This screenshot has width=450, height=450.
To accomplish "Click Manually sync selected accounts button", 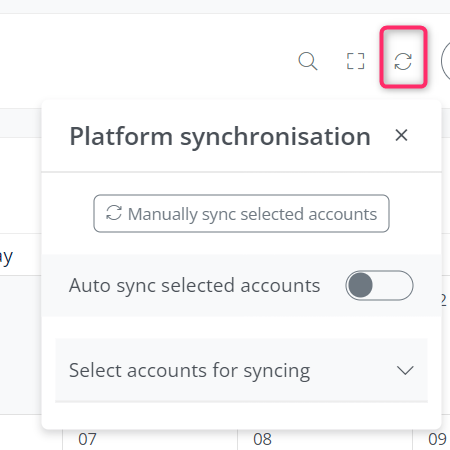I will [241, 213].
